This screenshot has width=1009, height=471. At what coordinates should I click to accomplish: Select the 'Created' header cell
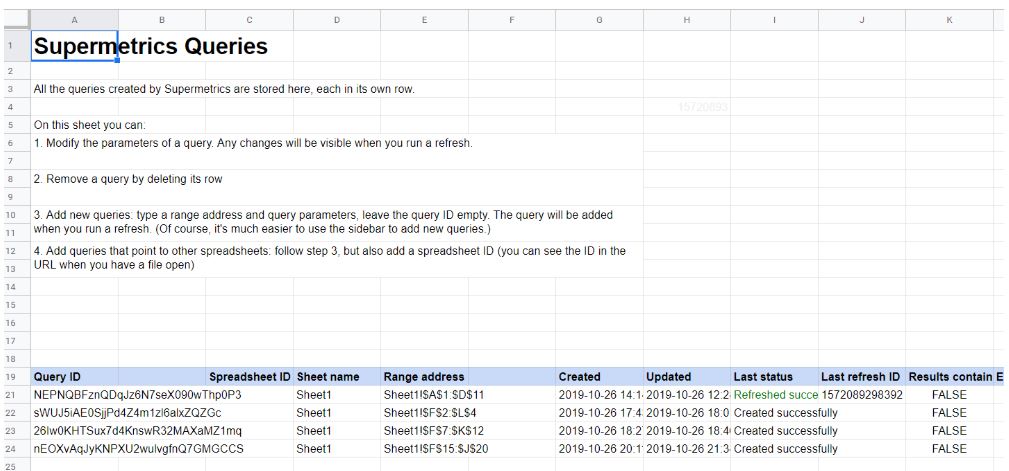click(600, 376)
